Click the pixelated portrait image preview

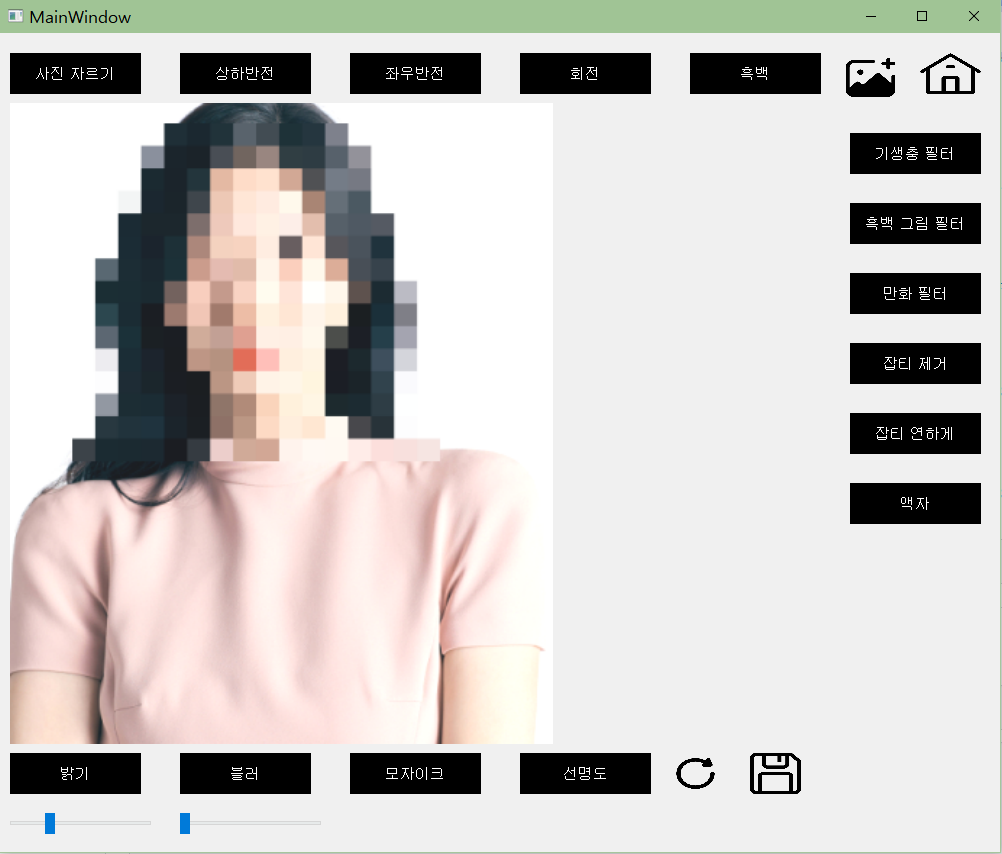[280, 420]
